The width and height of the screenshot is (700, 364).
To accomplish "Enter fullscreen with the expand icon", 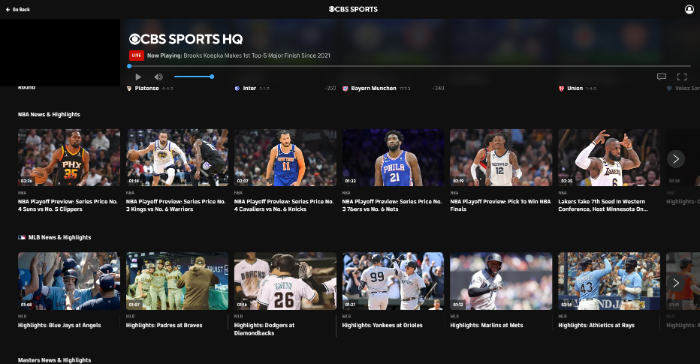I will coord(682,77).
